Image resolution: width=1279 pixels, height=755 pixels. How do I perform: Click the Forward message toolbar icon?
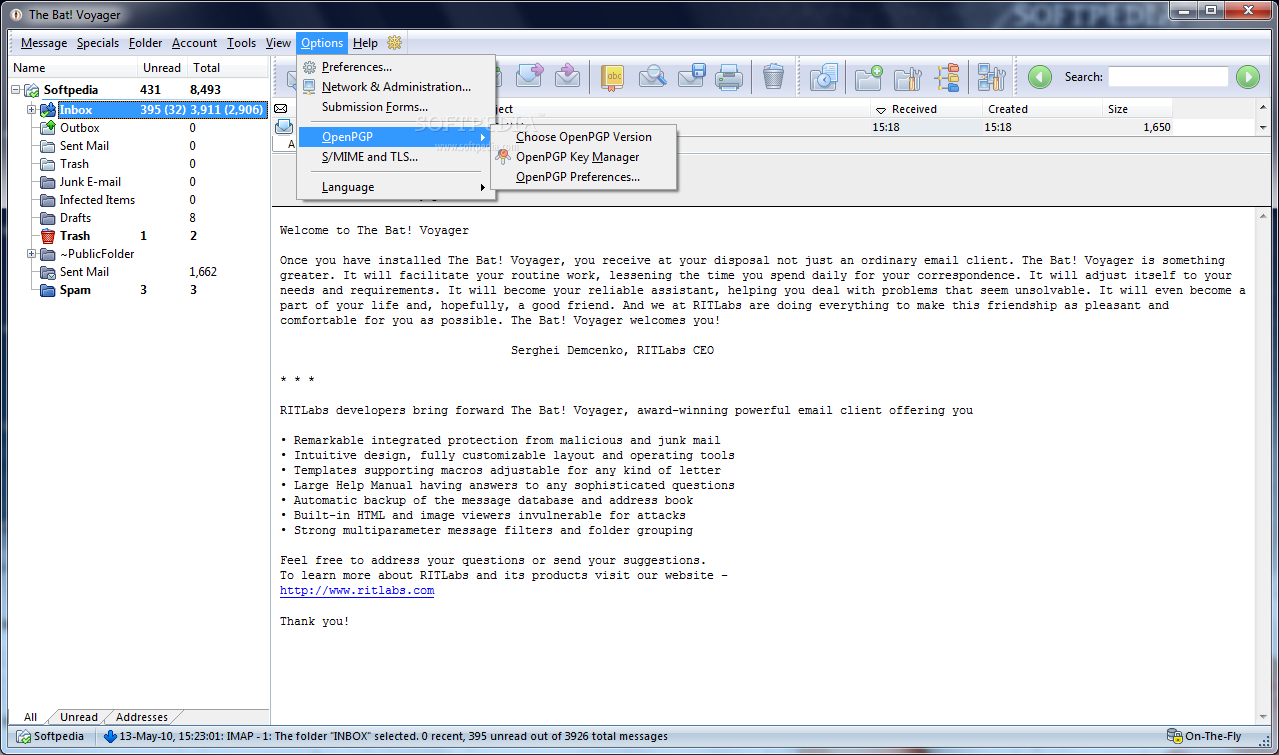pos(529,76)
